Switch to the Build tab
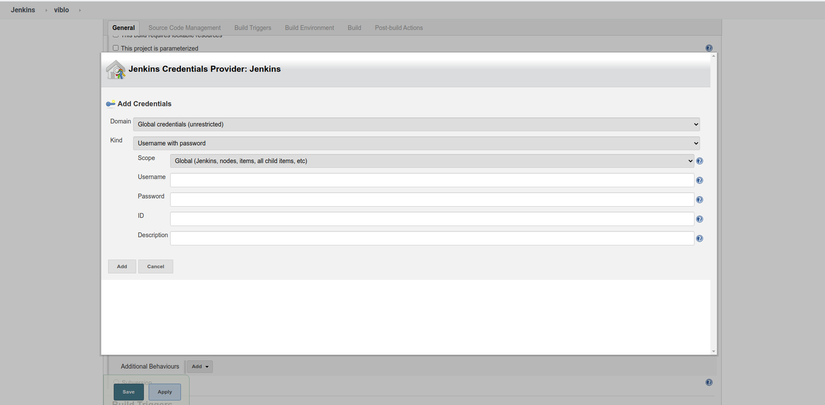The image size is (825, 405). pos(354,28)
